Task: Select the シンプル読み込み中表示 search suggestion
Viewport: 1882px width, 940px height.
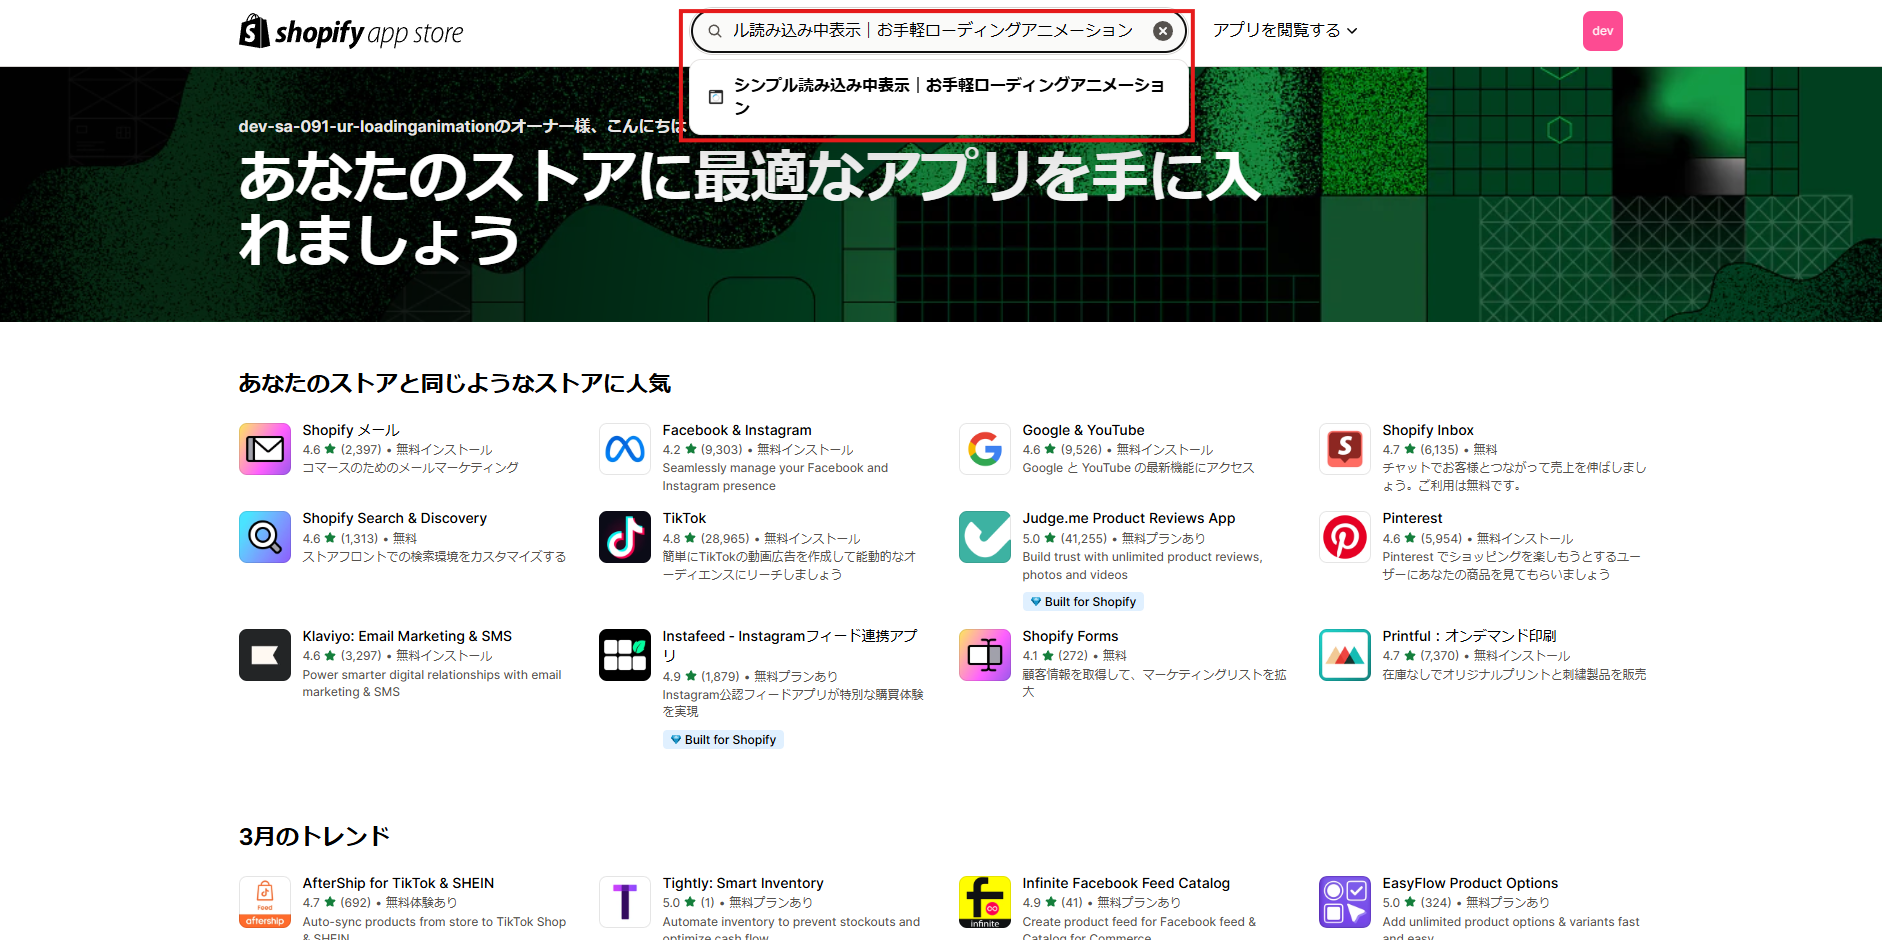Action: point(938,96)
